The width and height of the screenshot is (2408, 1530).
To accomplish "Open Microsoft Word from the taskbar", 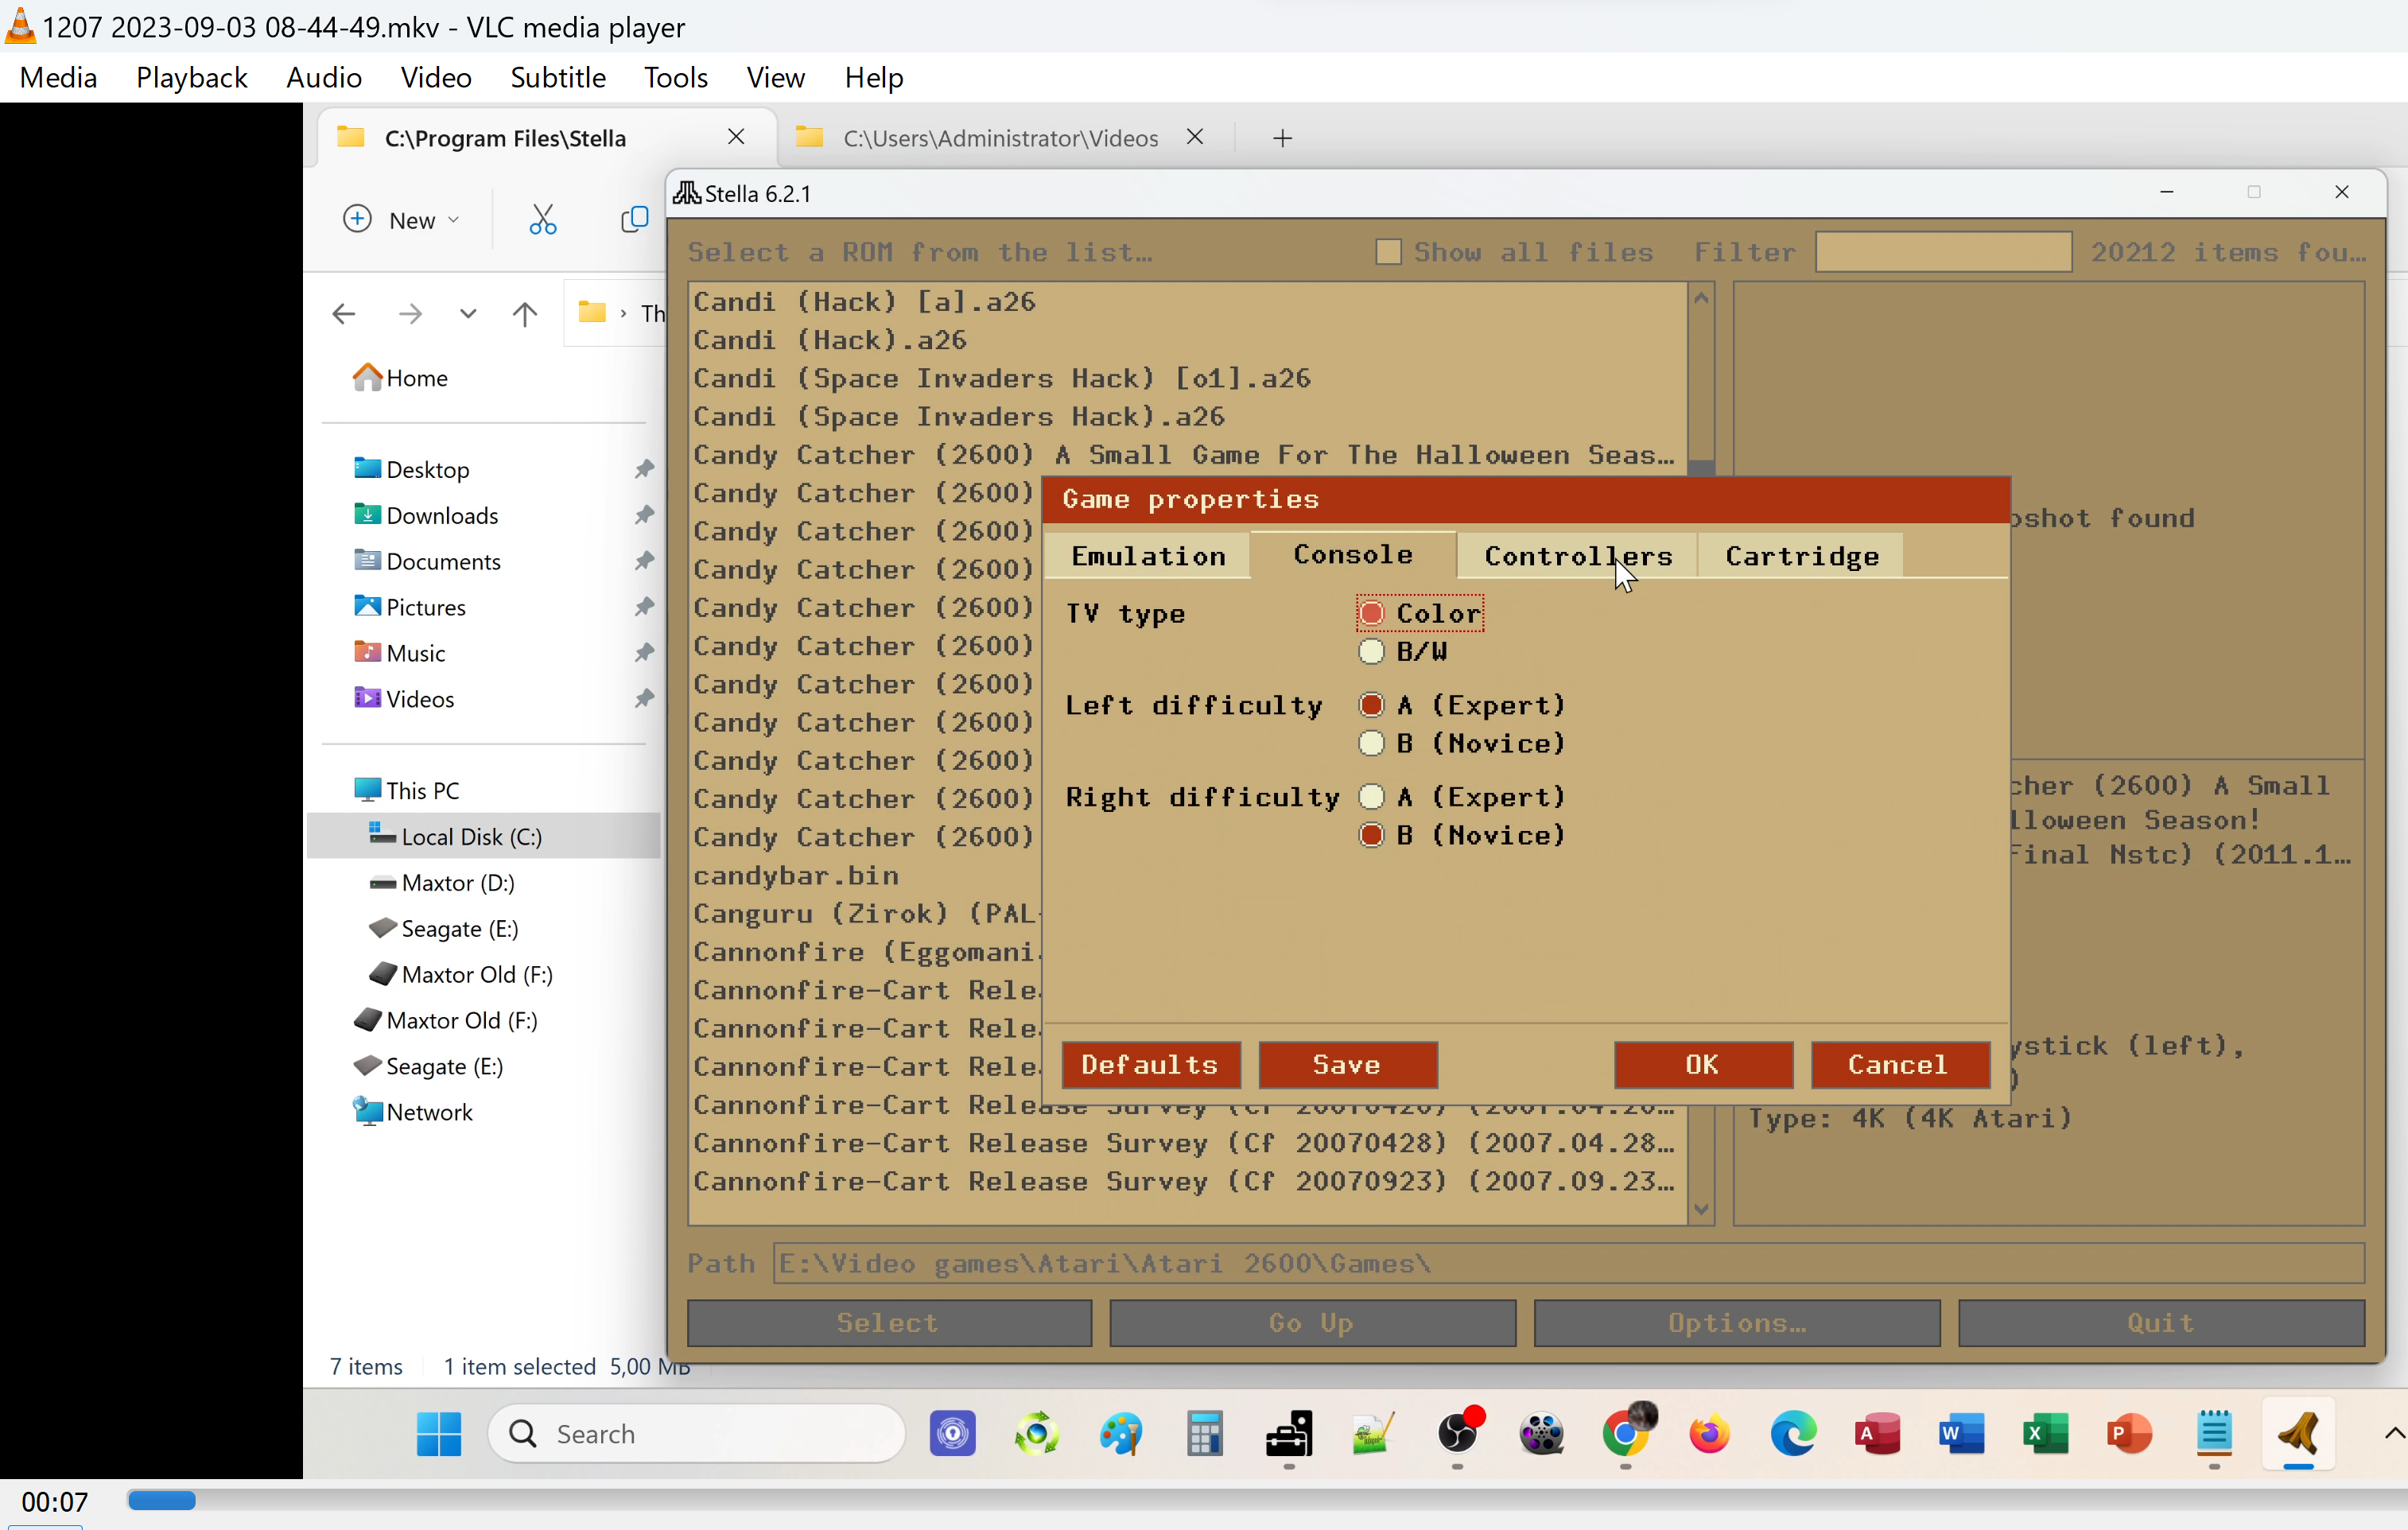I will tap(1961, 1434).
